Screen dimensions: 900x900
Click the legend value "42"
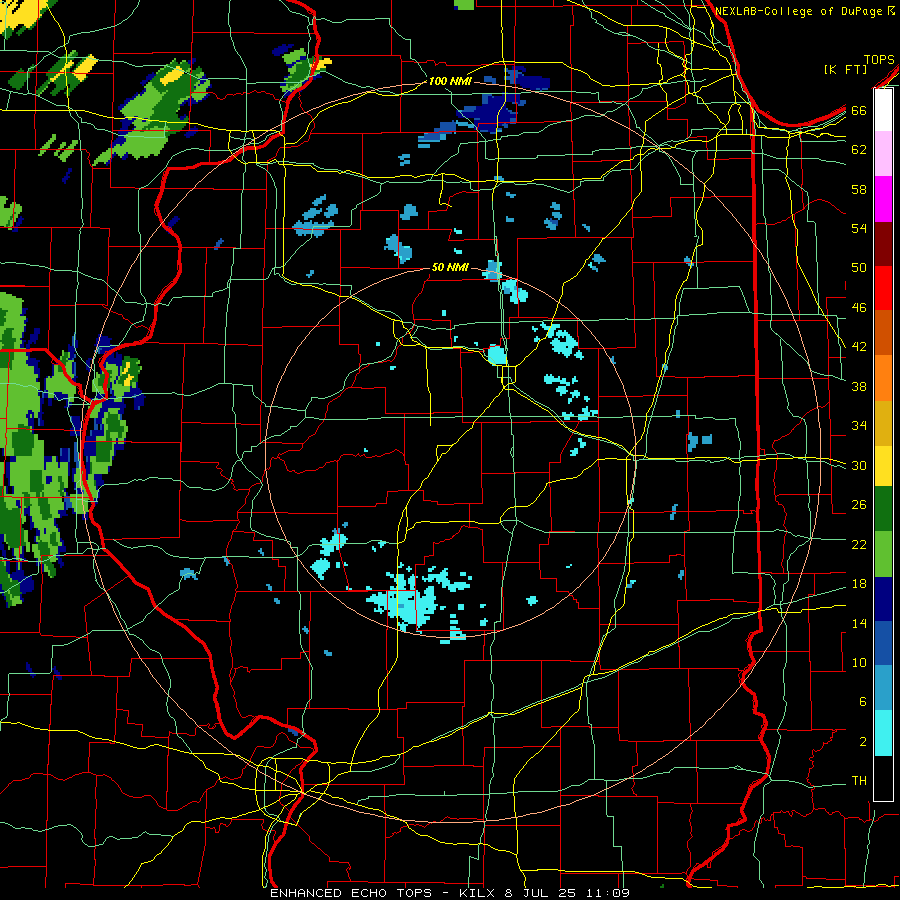(x=859, y=346)
